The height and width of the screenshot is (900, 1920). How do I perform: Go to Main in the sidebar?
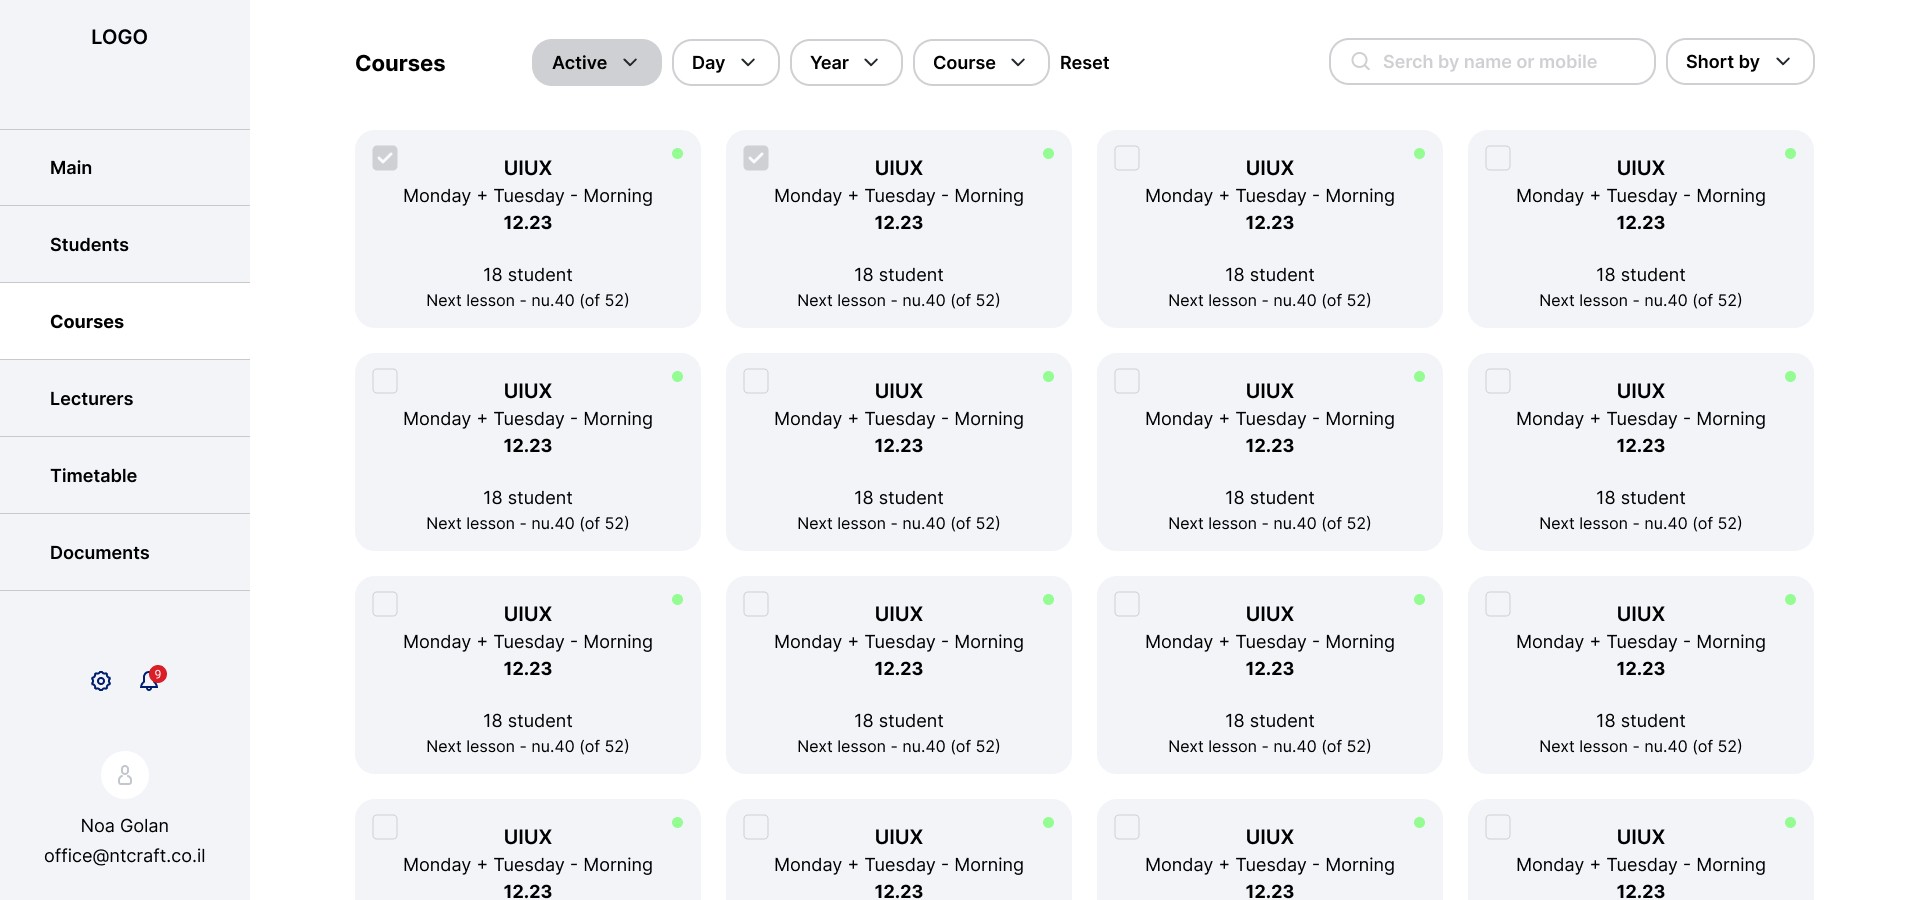(x=125, y=168)
